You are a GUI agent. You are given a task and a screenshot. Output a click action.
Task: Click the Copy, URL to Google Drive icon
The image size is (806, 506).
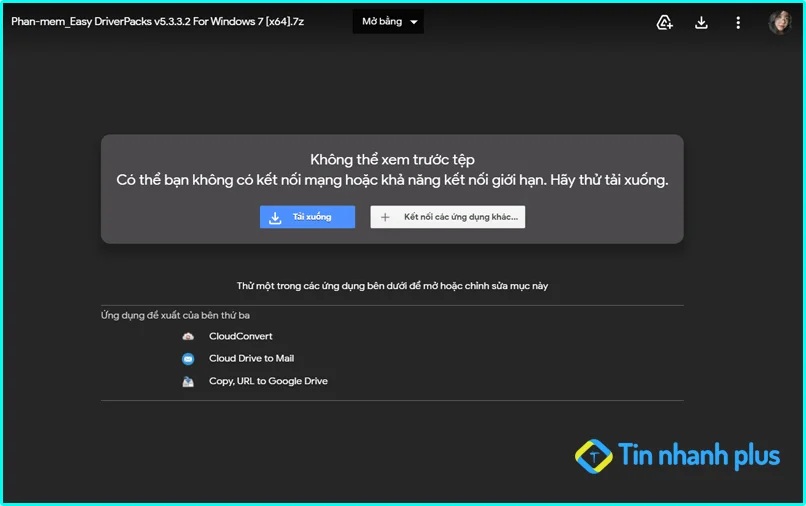(x=188, y=382)
